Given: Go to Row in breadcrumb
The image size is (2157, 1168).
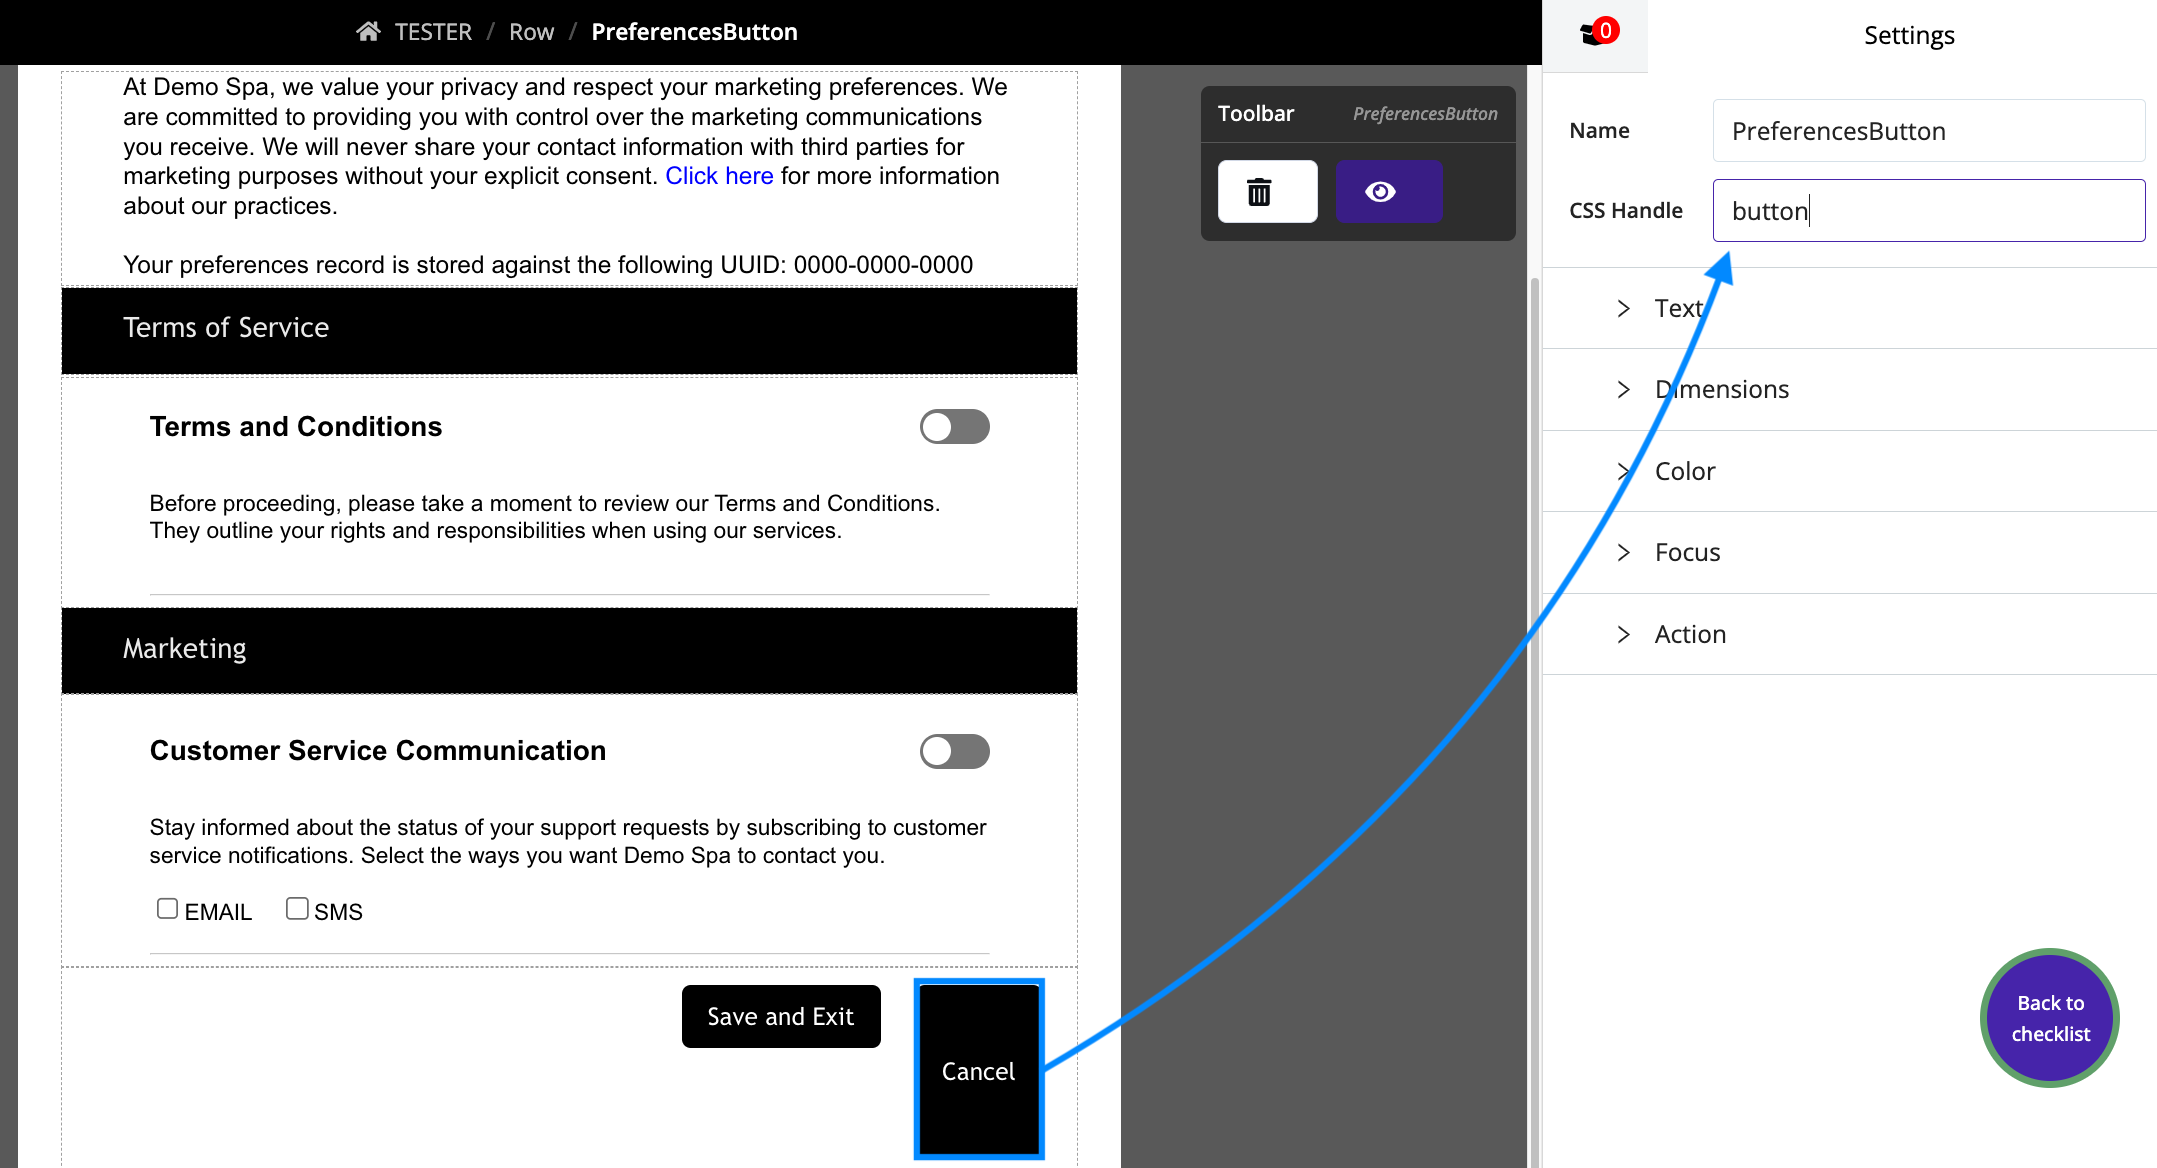Looking at the screenshot, I should click(x=531, y=32).
